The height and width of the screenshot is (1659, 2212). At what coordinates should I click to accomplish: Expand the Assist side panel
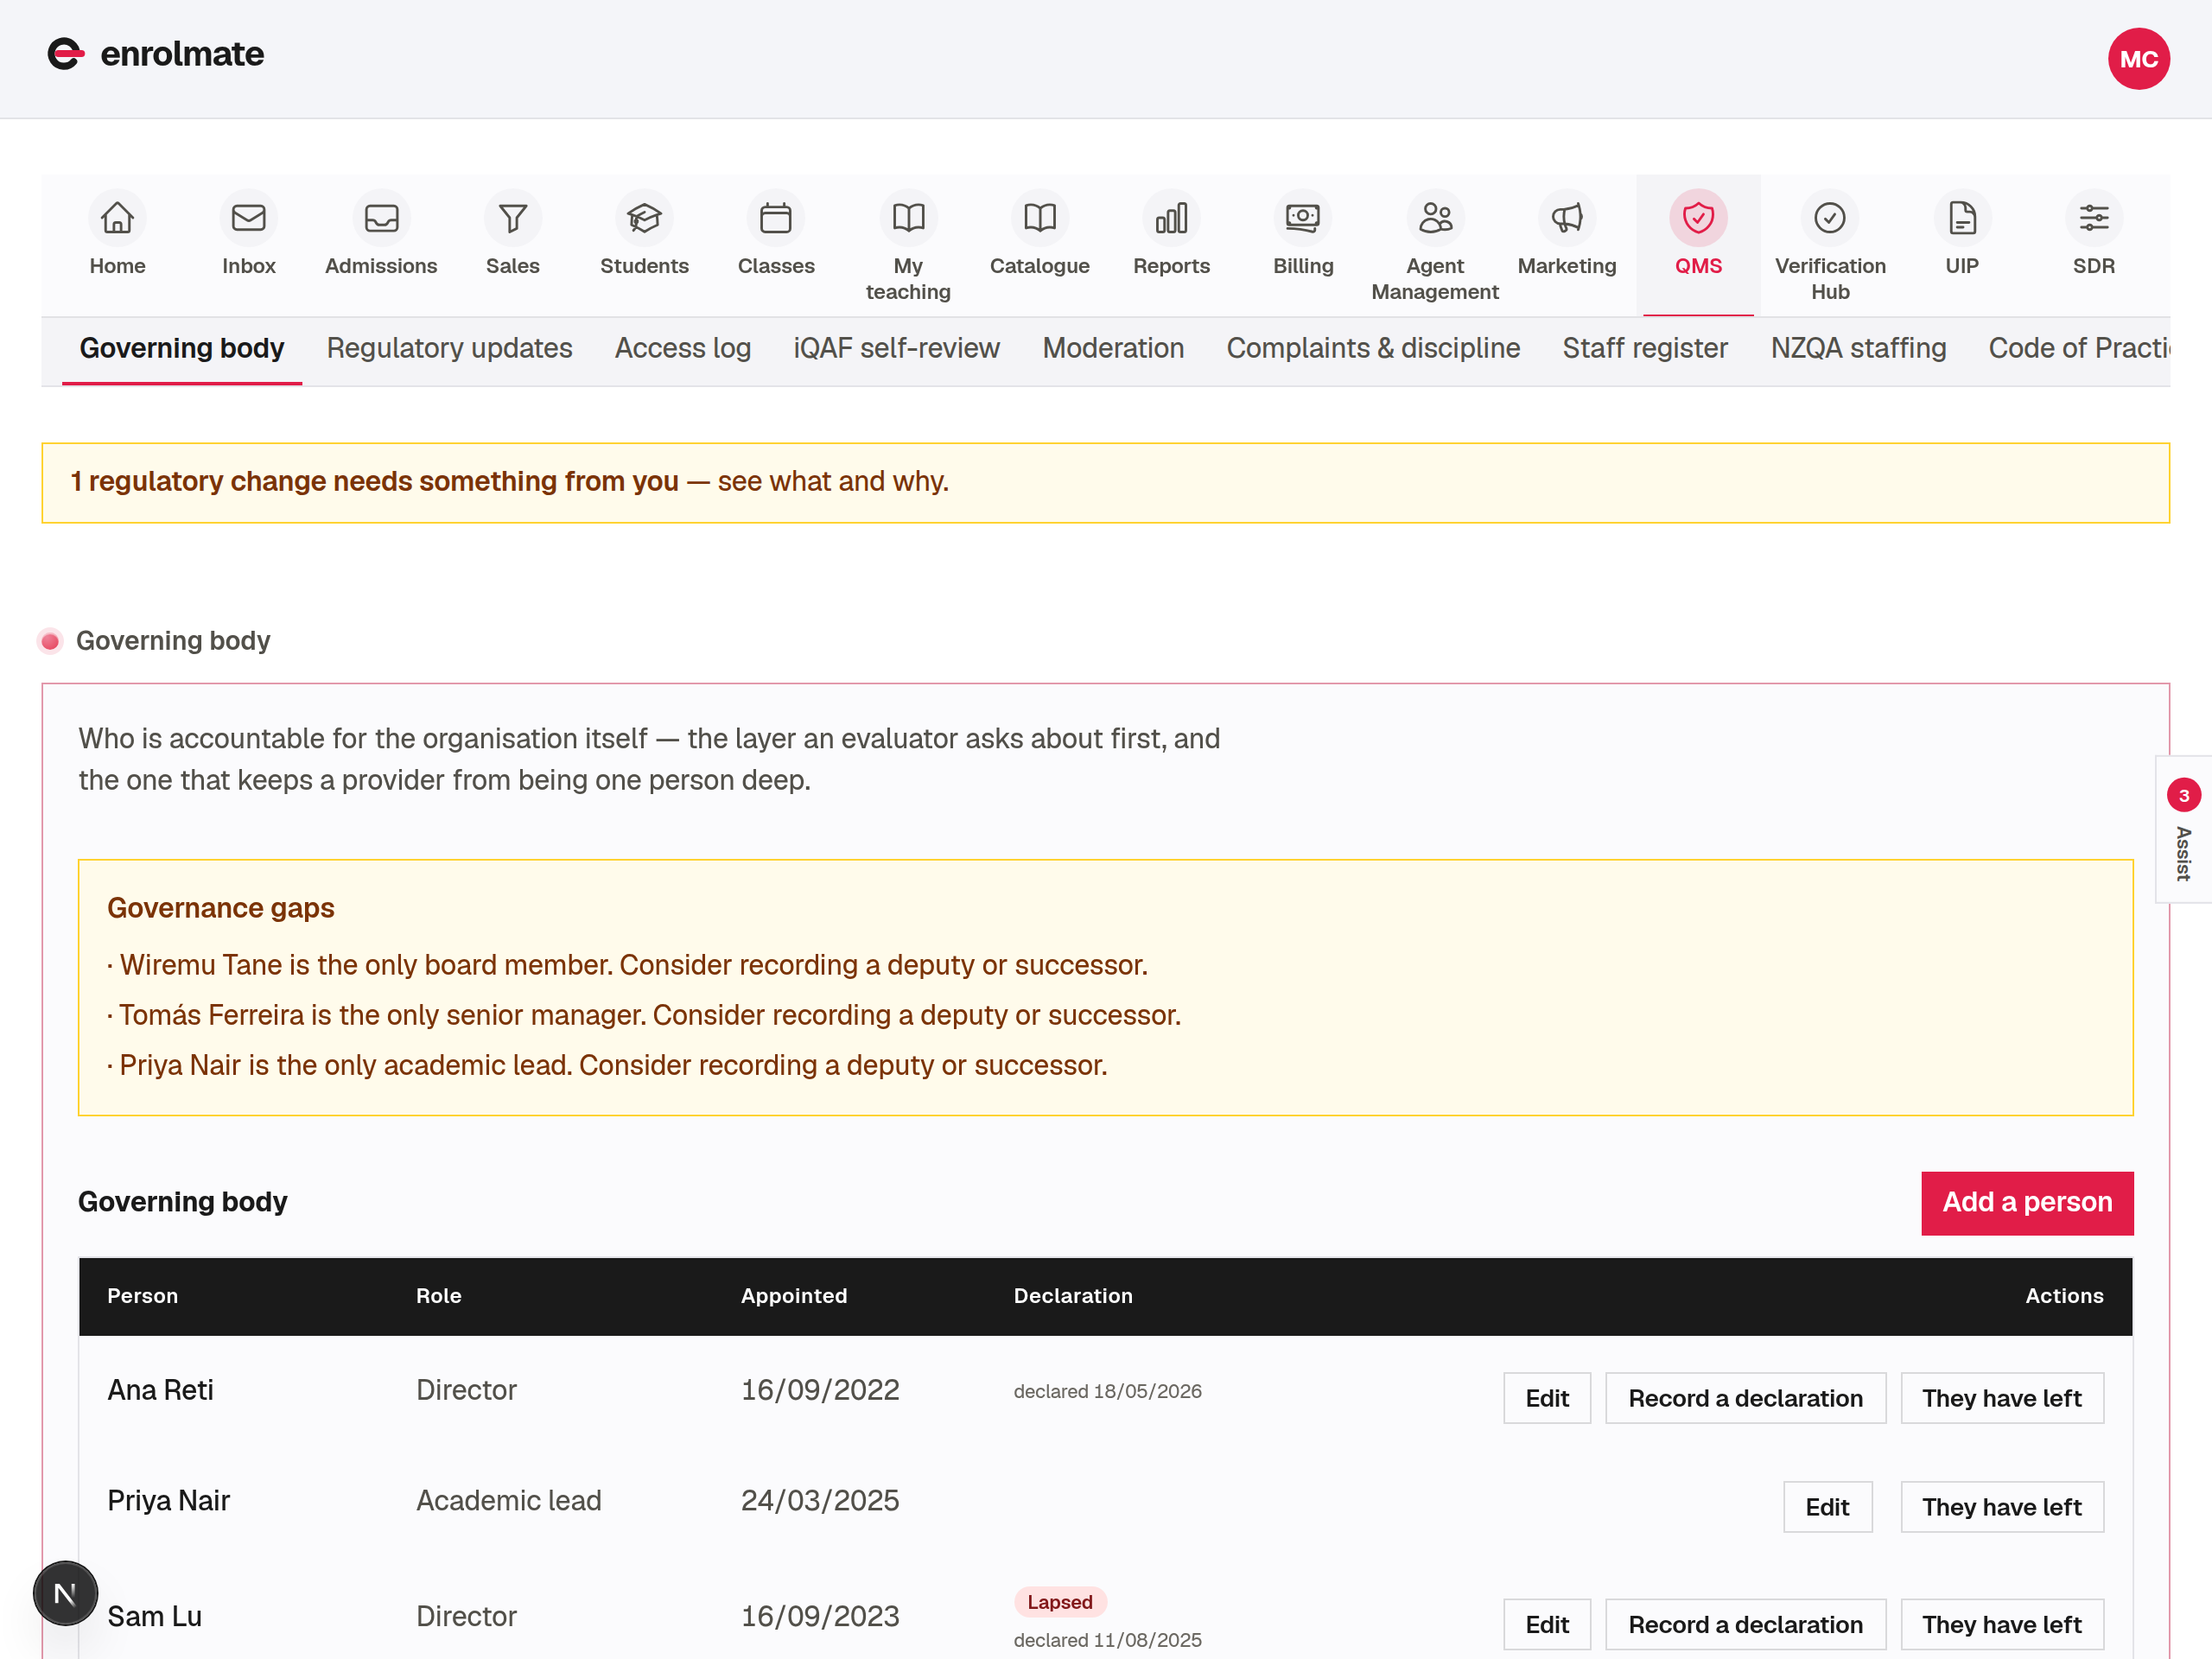(2183, 830)
